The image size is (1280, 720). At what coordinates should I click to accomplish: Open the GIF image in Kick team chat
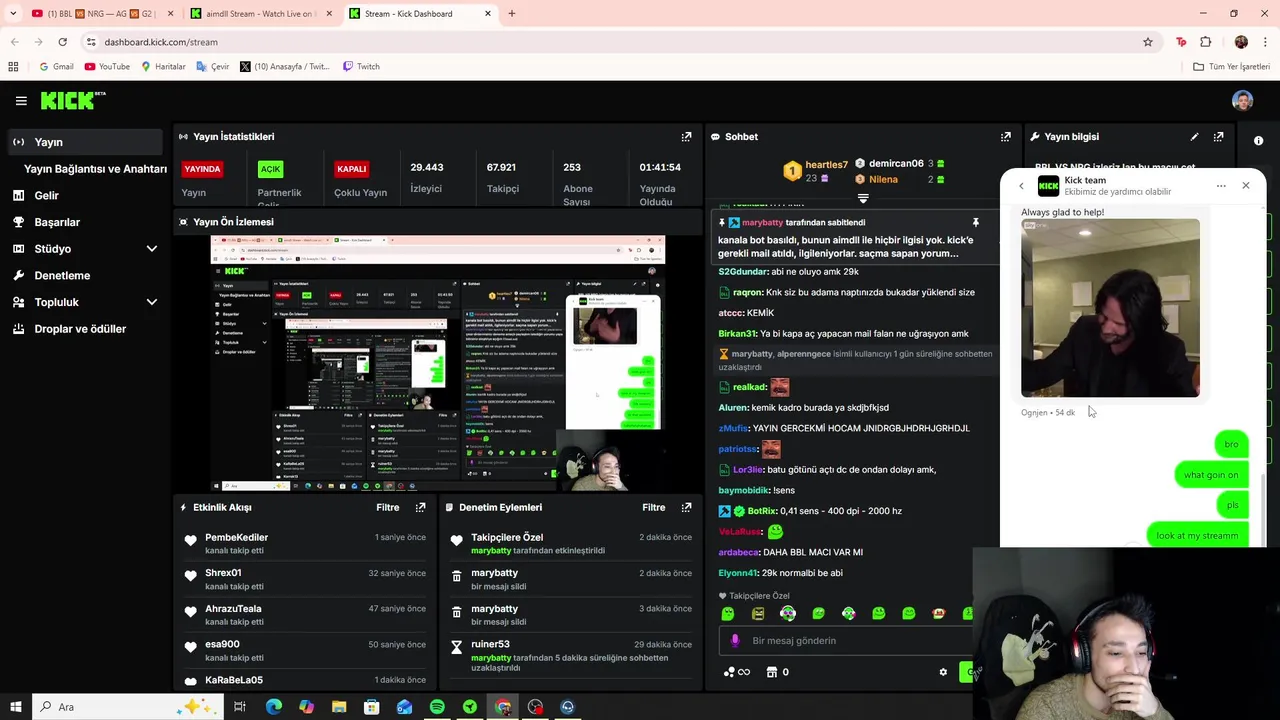(1110, 308)
